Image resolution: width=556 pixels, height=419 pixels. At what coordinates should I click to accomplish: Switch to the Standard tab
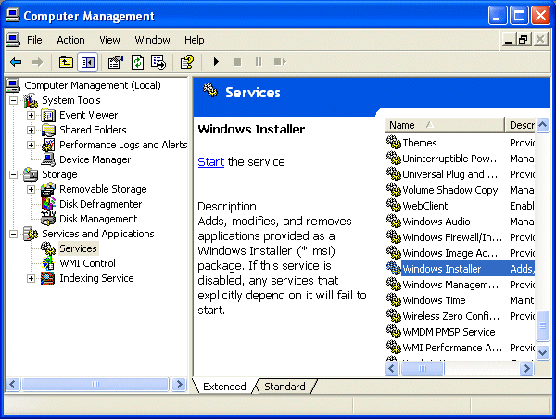285,386
